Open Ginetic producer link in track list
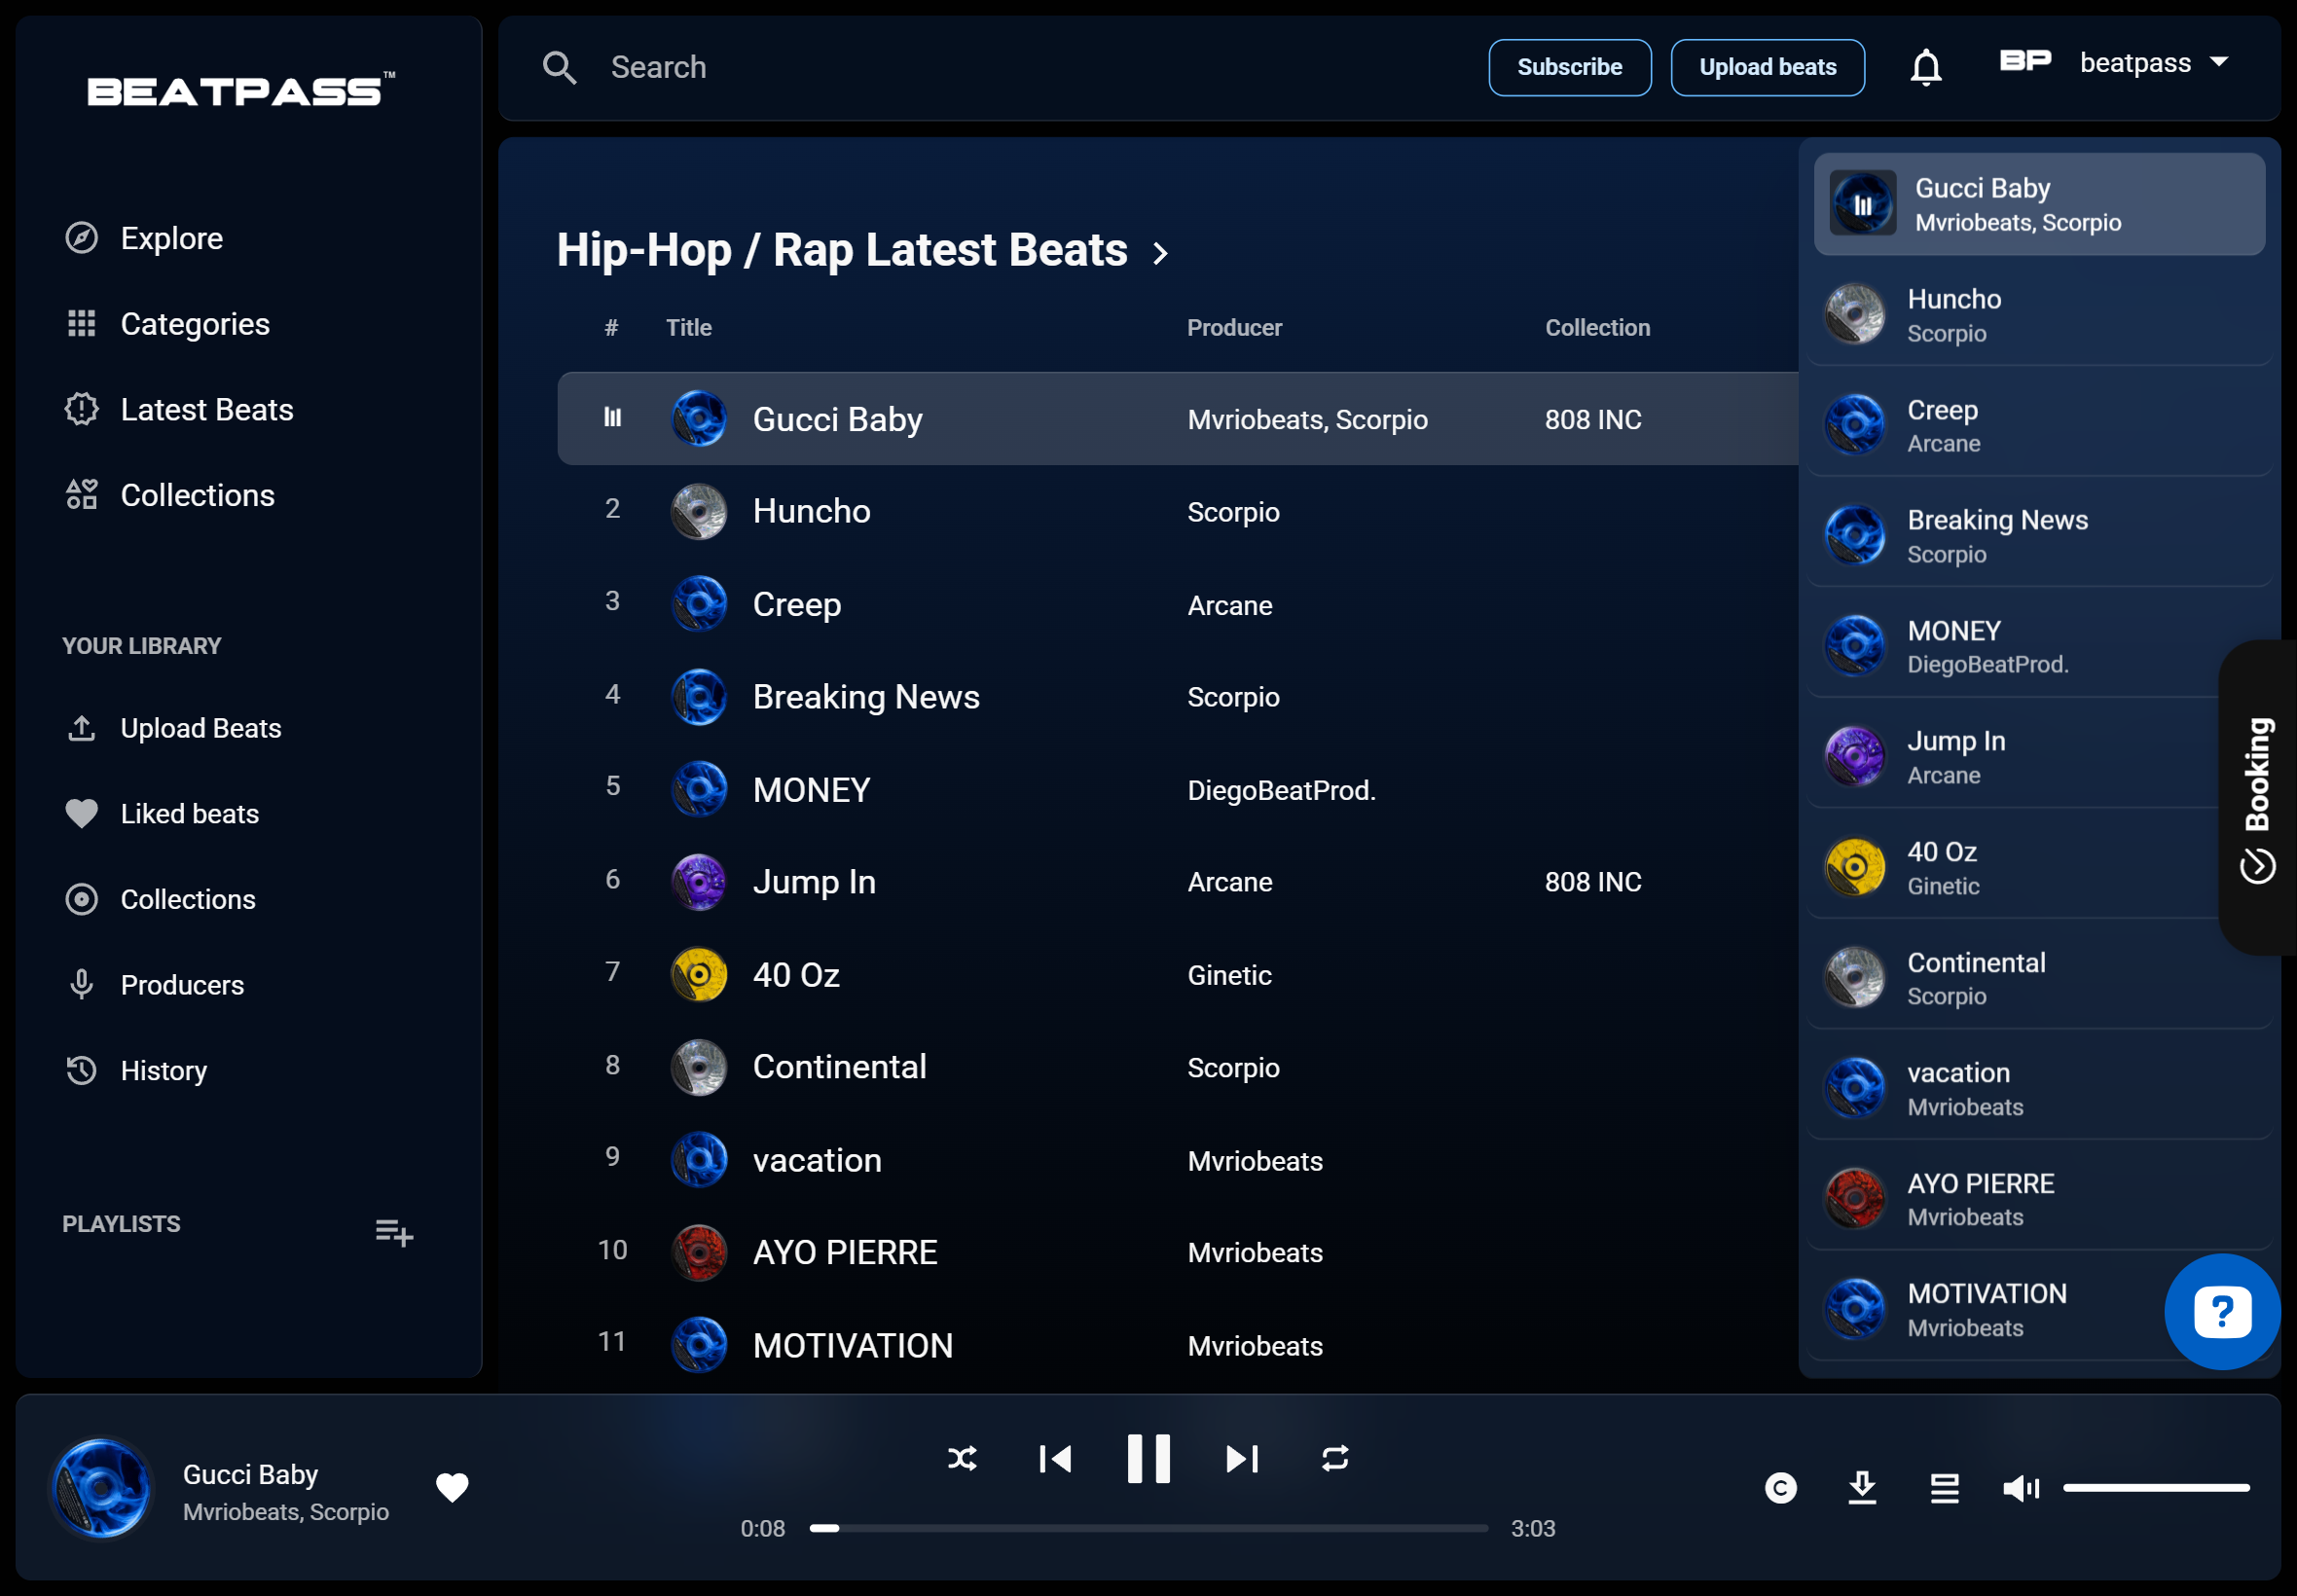 tap(1229, 976)
